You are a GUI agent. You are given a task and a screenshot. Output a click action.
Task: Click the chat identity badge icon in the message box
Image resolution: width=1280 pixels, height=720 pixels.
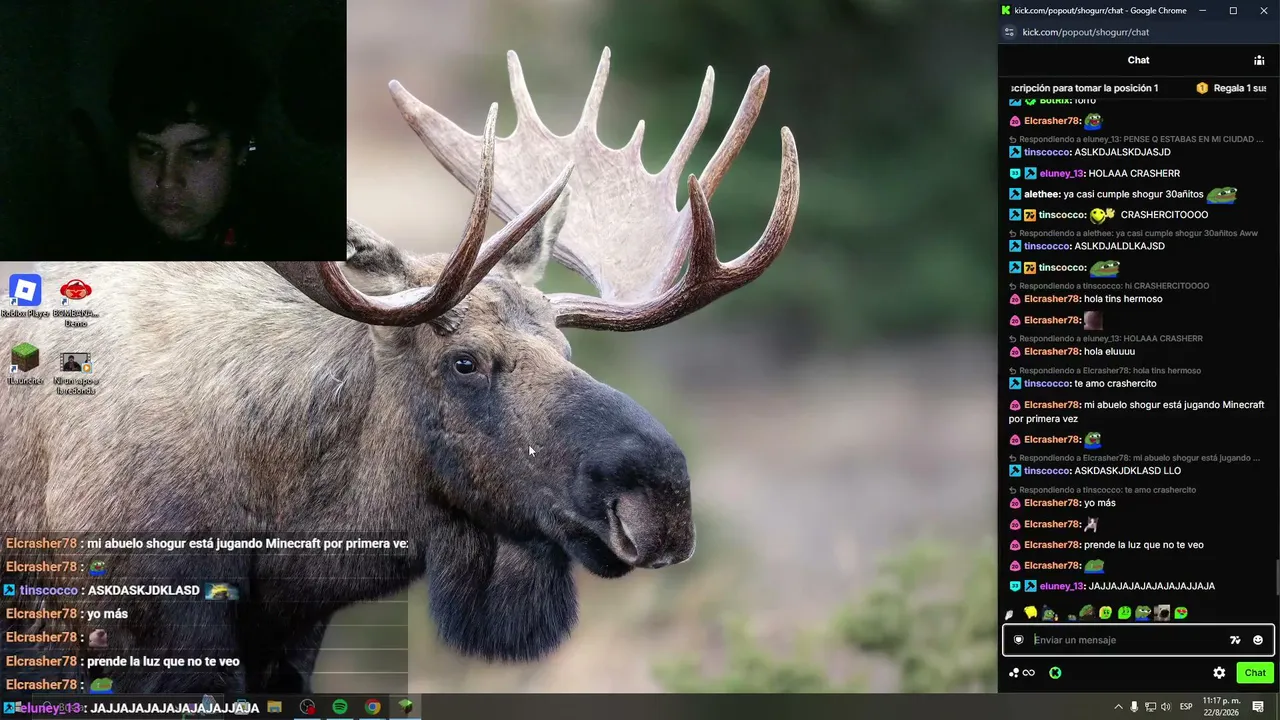tap(1019, 640)
